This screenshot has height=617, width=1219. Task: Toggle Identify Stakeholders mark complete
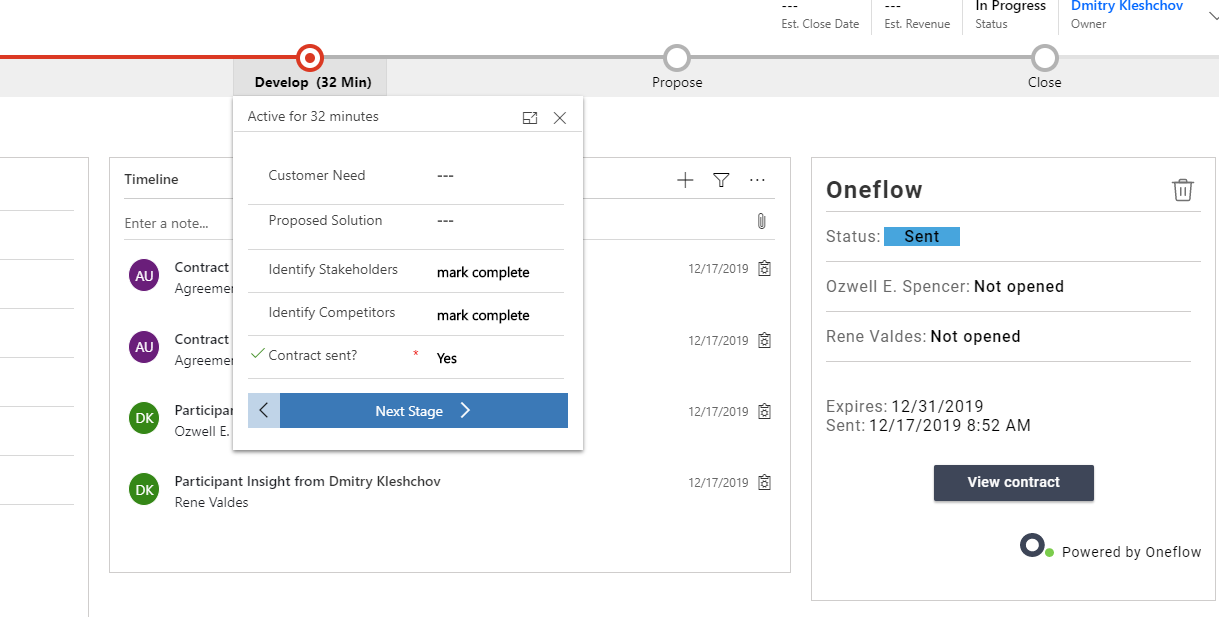(x=483, y=272)
